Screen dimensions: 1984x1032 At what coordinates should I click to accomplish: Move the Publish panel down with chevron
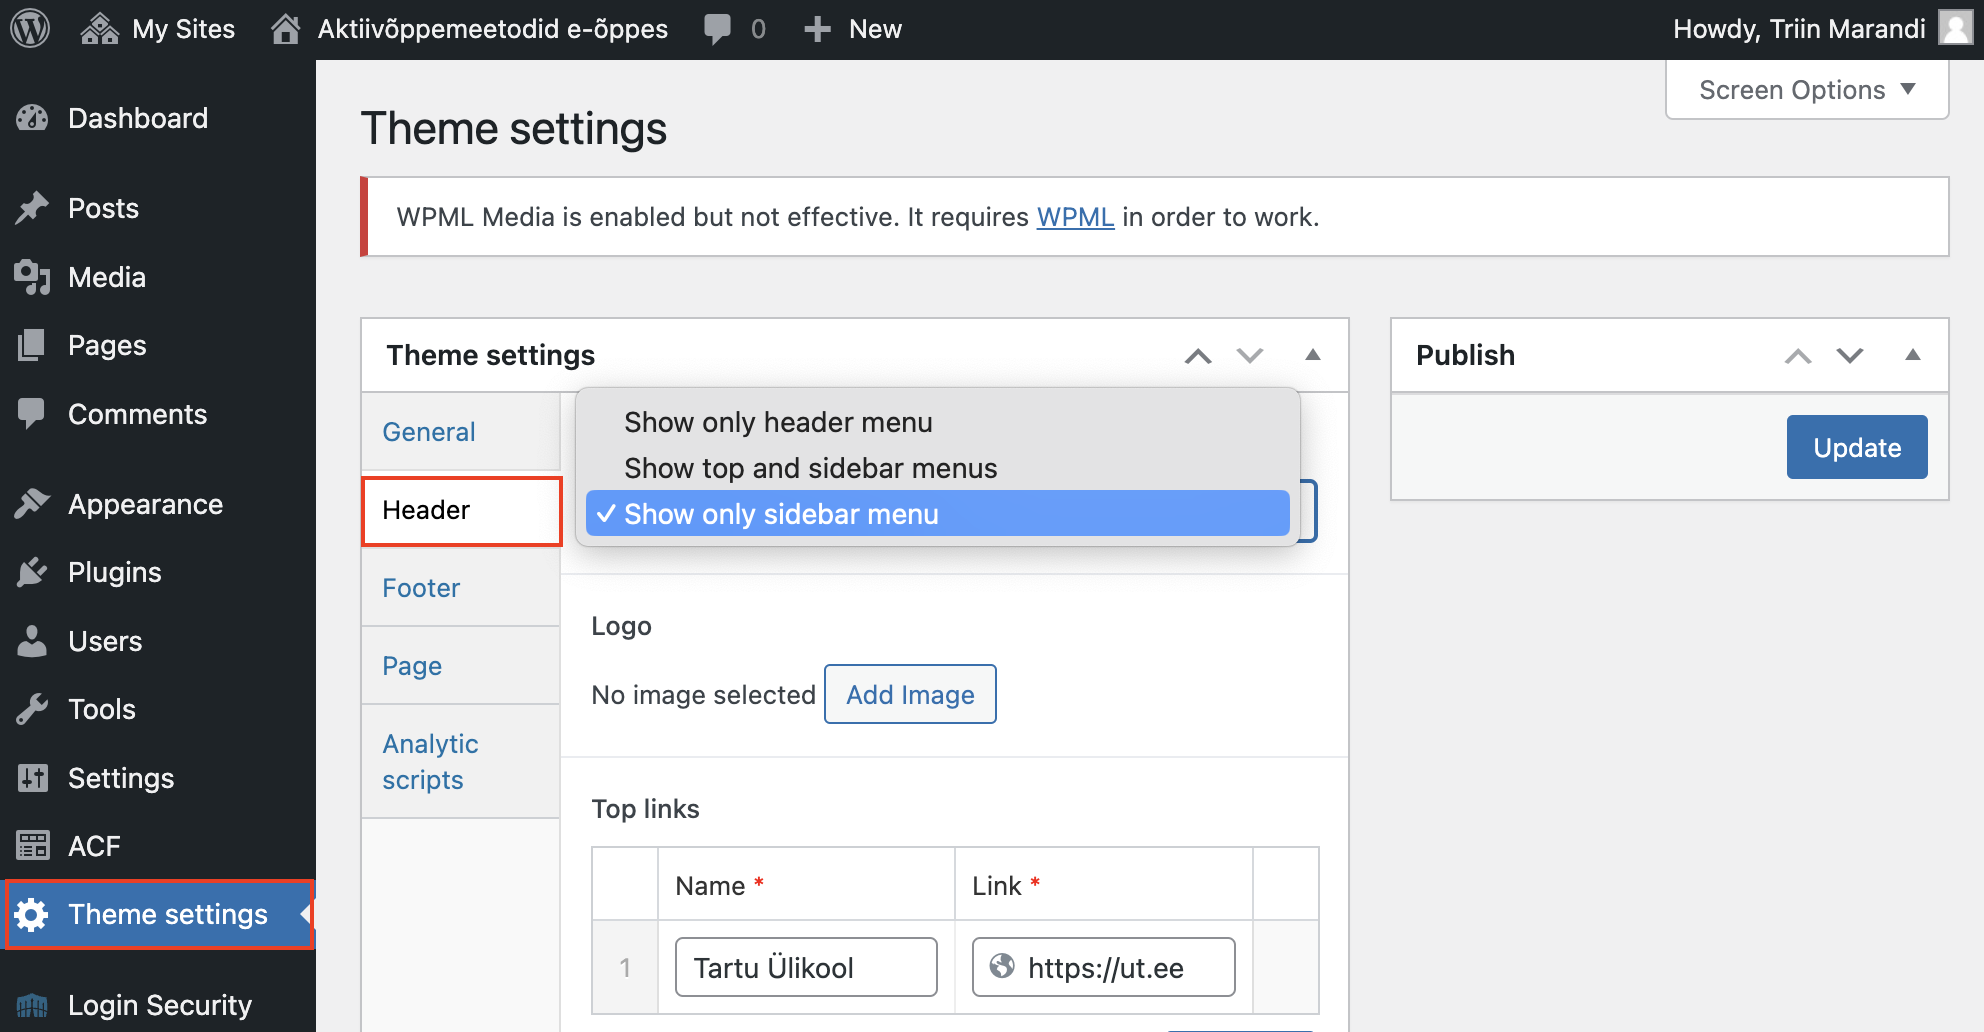click(1849, 355)
